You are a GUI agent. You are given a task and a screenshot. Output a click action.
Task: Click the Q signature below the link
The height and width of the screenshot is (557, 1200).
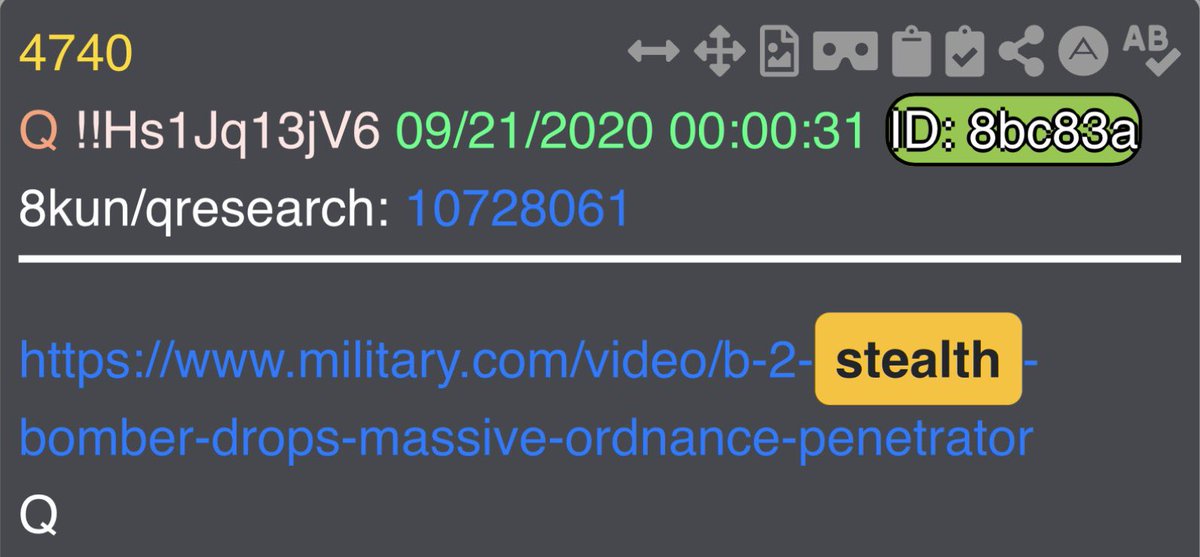tap(40, 515)
